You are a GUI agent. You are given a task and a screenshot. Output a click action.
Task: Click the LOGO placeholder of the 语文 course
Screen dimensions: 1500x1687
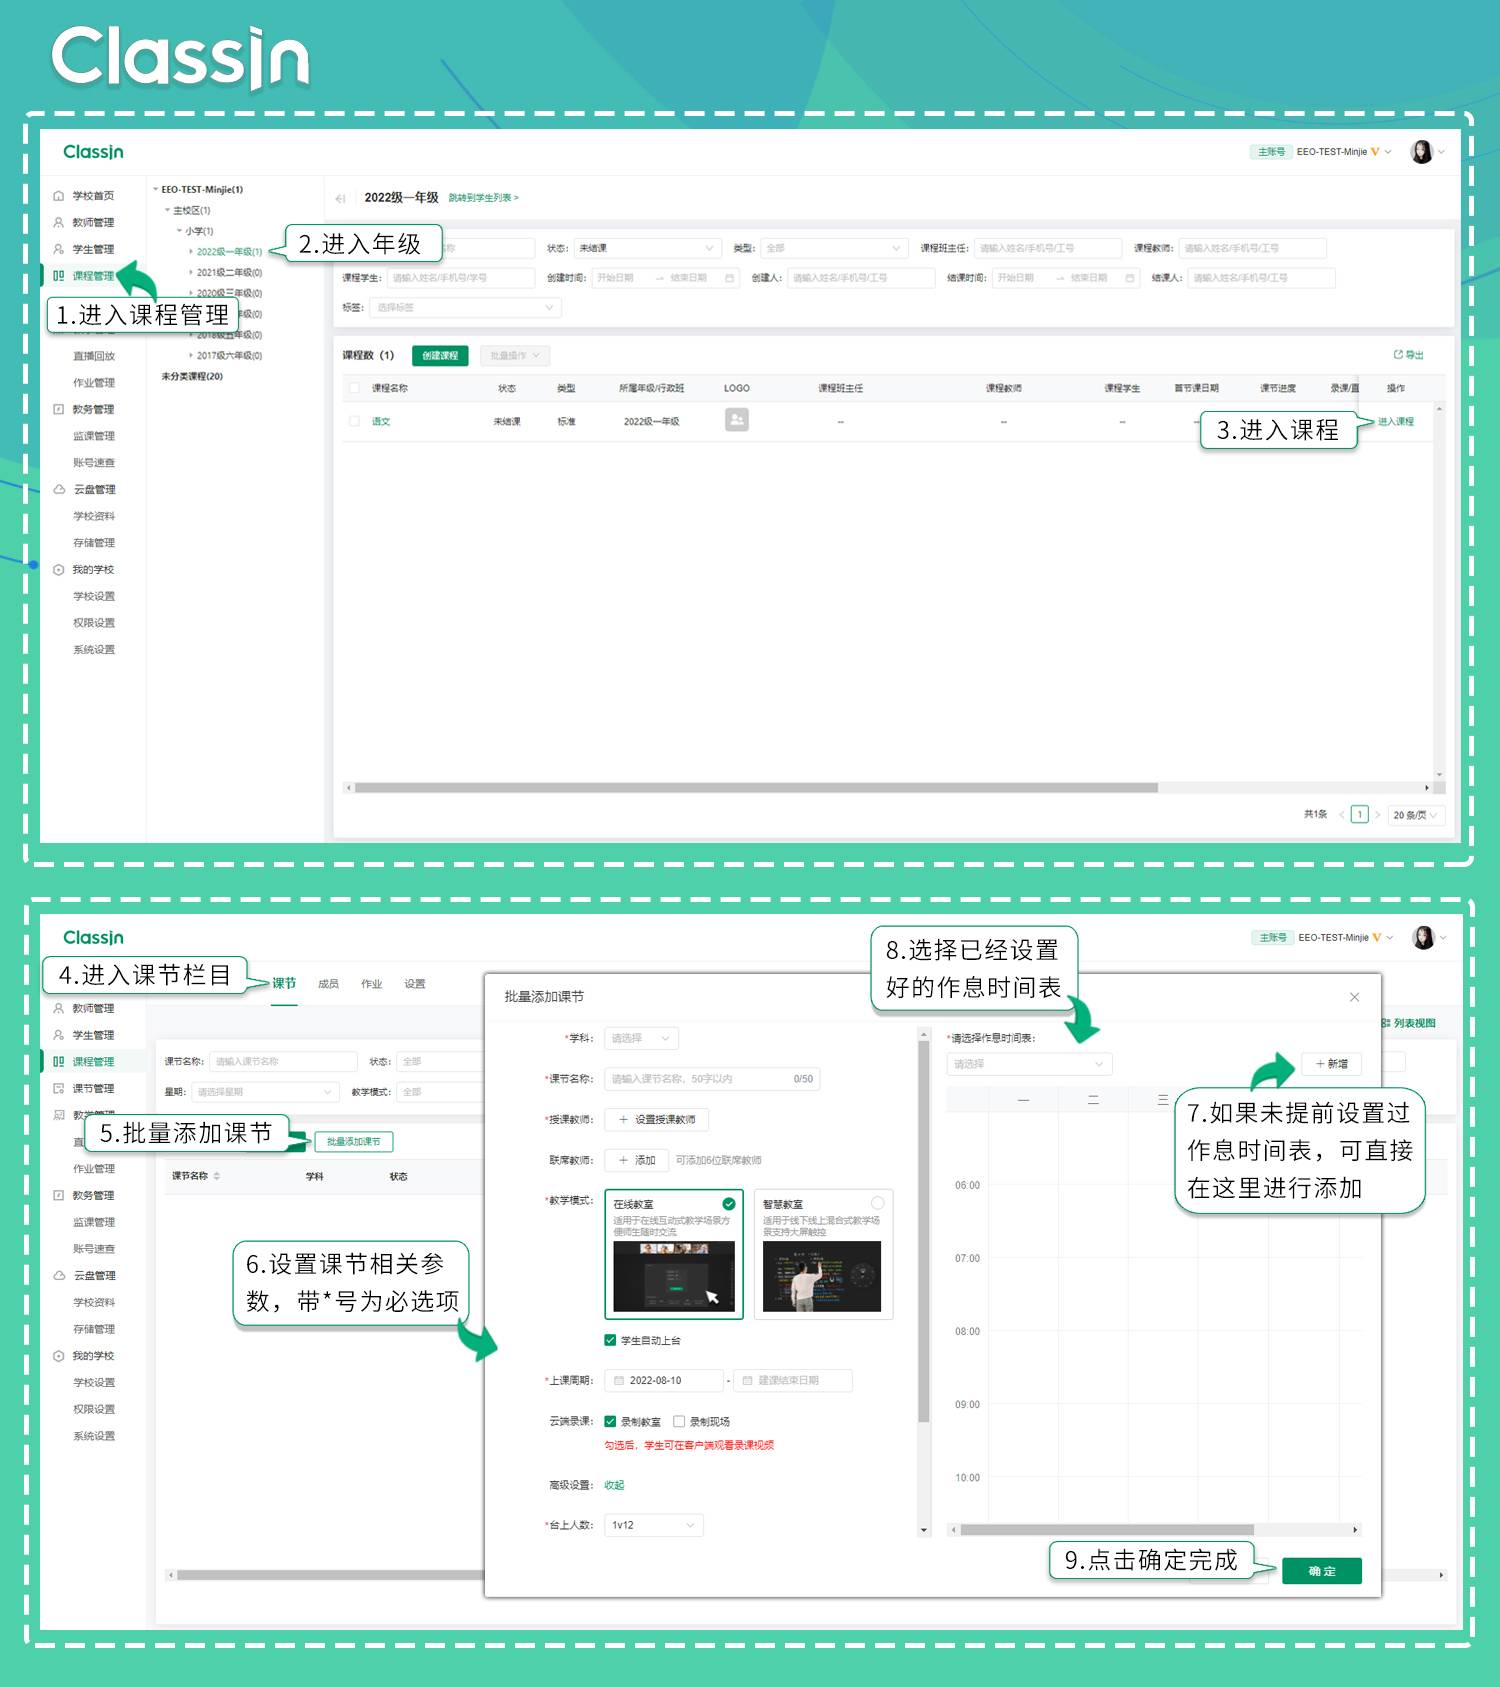coord(736,420)
